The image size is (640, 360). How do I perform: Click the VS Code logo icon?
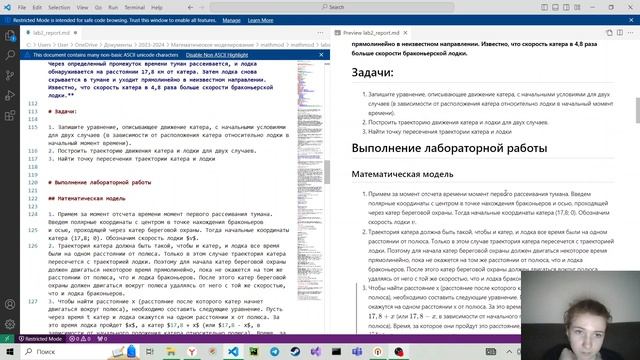[x=7, y=7]
